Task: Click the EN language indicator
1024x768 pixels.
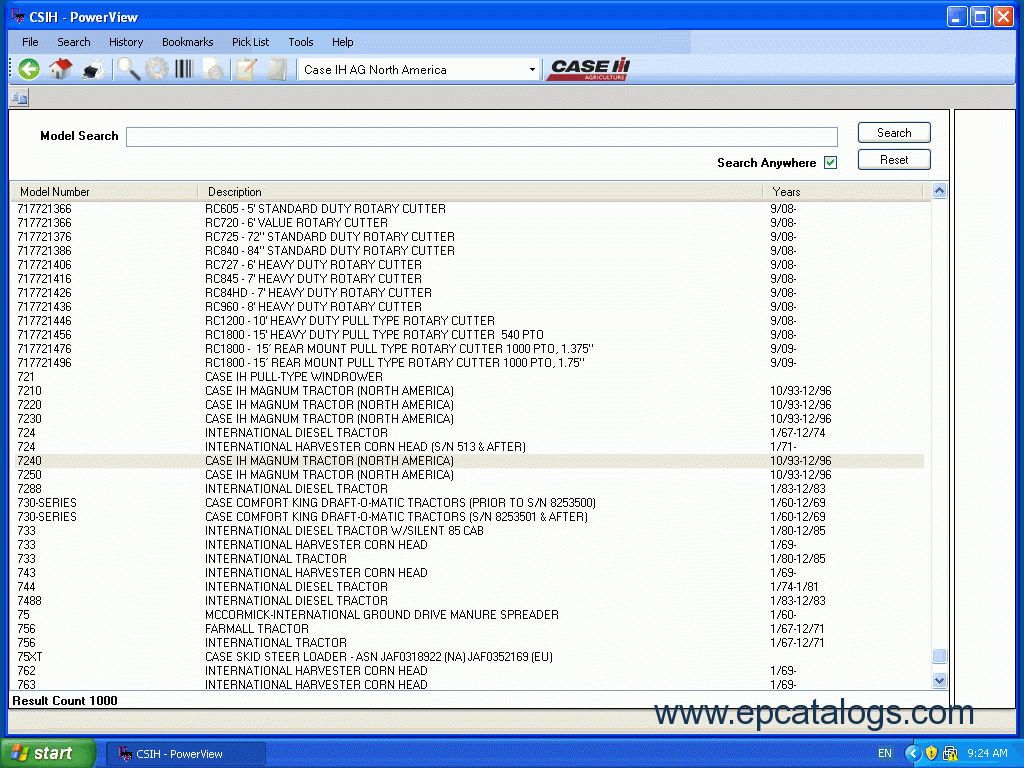Action: point(885,753)
